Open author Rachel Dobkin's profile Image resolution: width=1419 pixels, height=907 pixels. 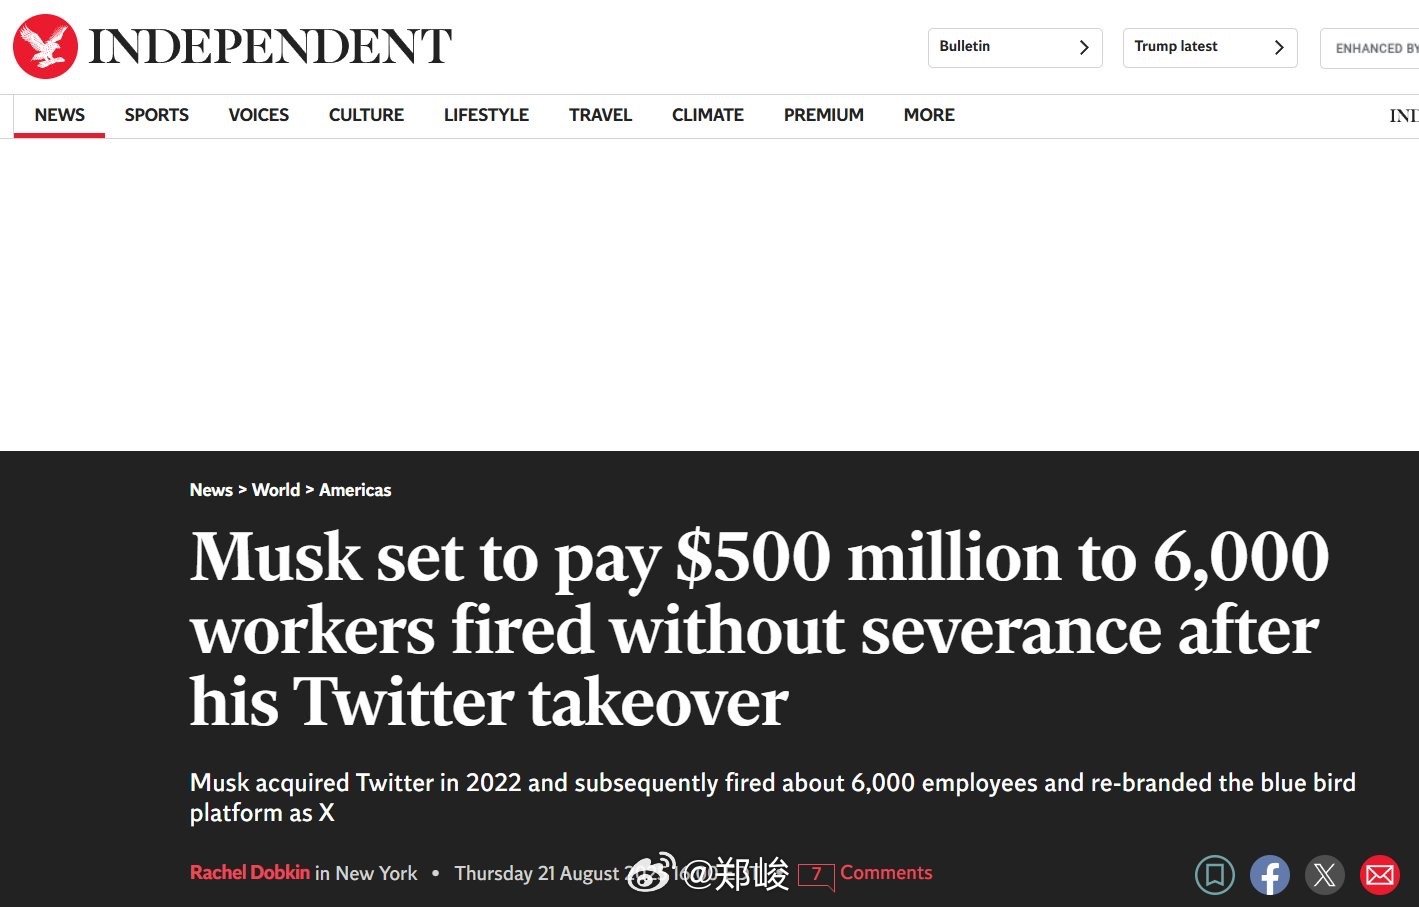pos(250,872)
